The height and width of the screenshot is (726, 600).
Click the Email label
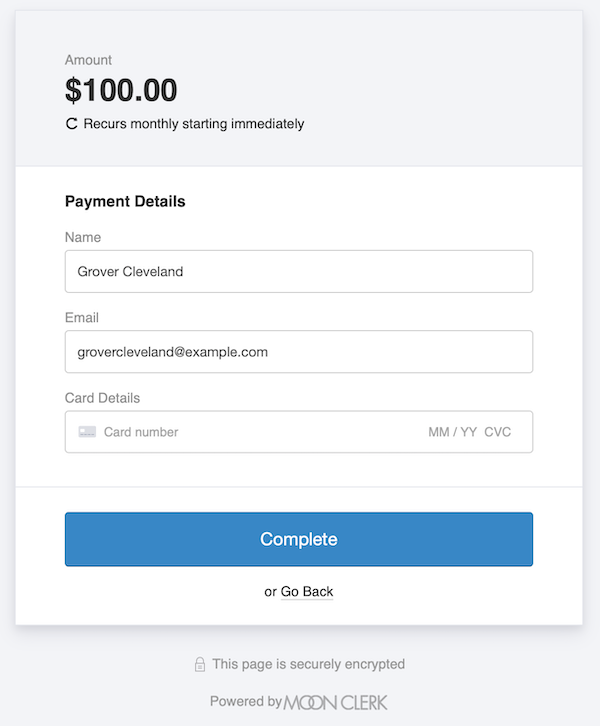(82, 318)
